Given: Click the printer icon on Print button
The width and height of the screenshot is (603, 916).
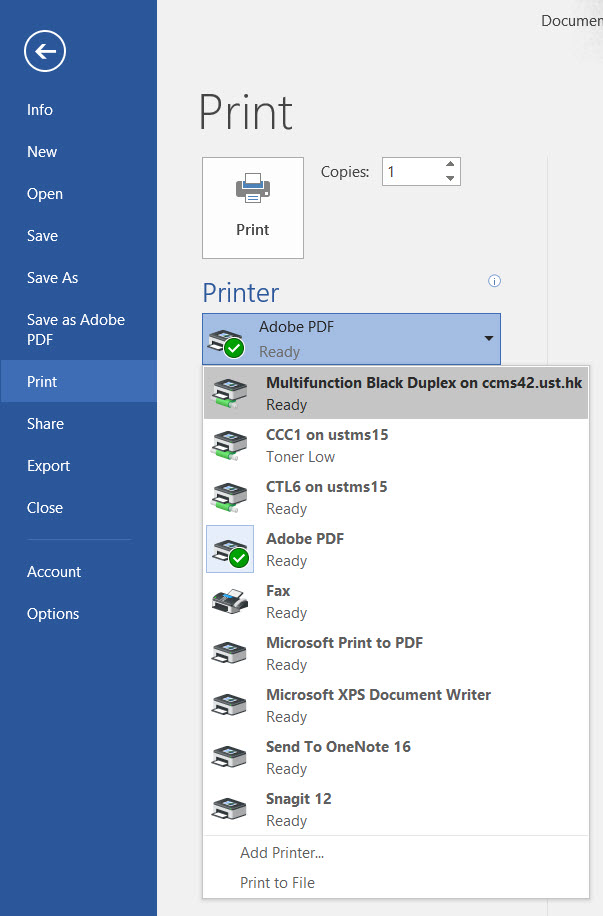Looking at the screenshot, I should pyautogui.click(x=252, y=189).
